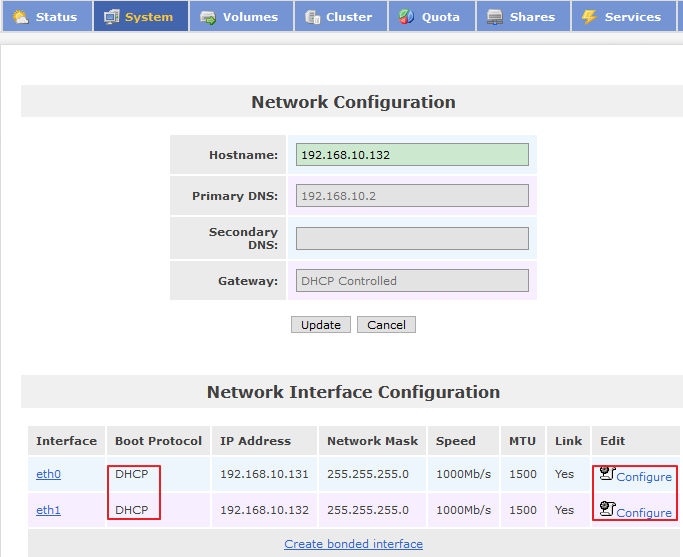Click the Gateway label
Image resolution: width=683 pixels, height=557 pixels.
tap(248, 281)
